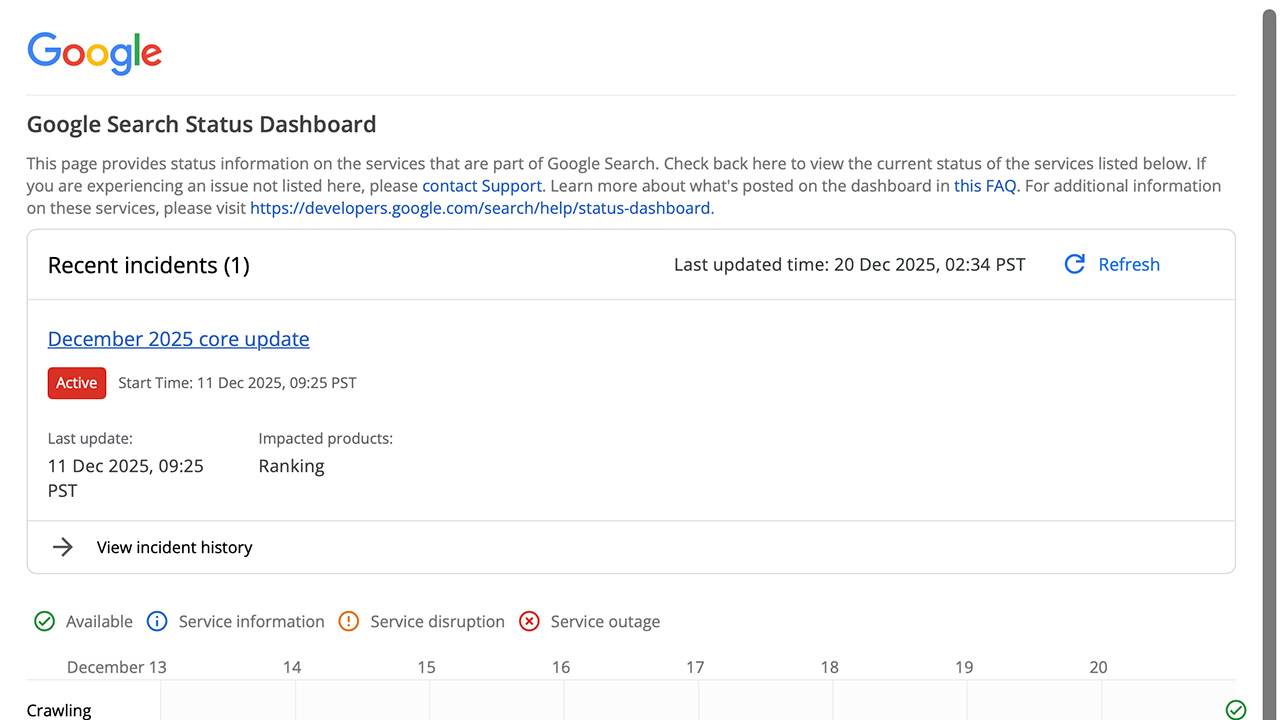This screenshot has height=720, width=1280.
Task: Click the Crawling service row label
Action: coord(59,710)
